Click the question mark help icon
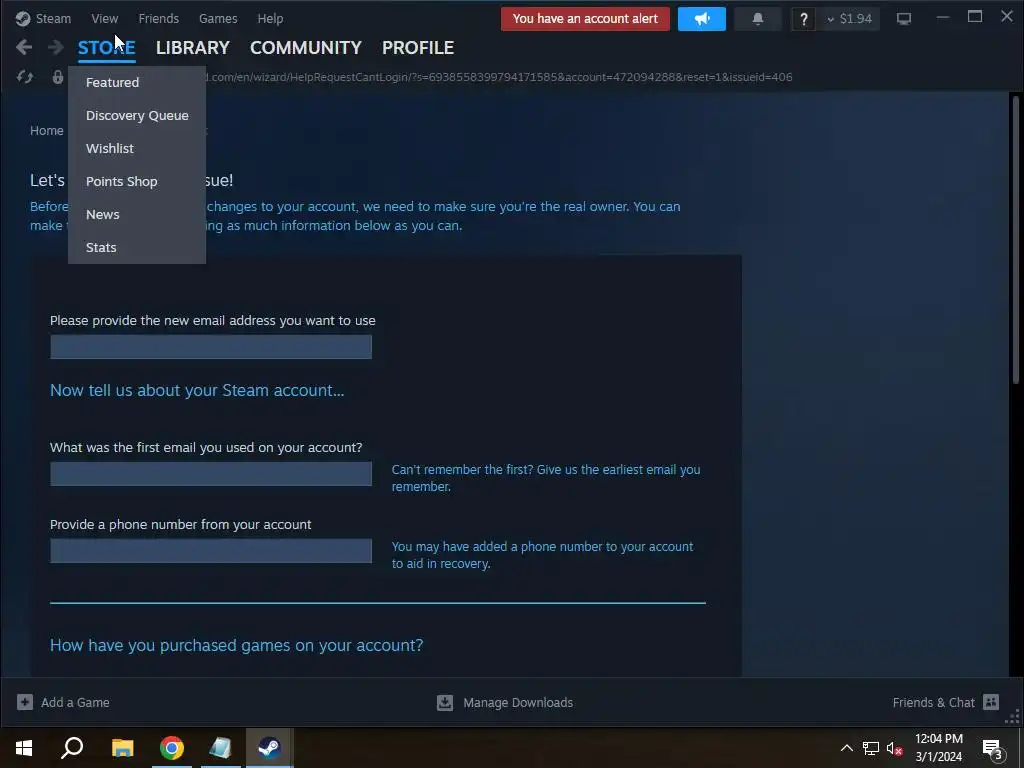1024x768 pixels. click(803, 19)
